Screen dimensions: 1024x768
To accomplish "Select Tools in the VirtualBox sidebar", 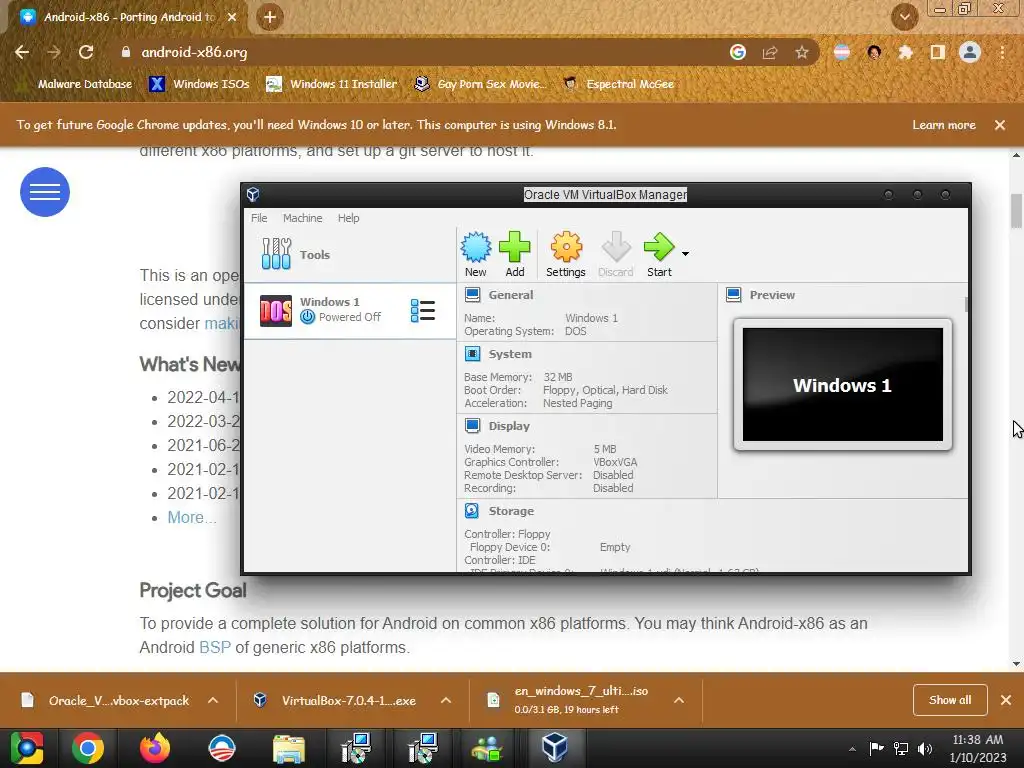I will (350, 254).
